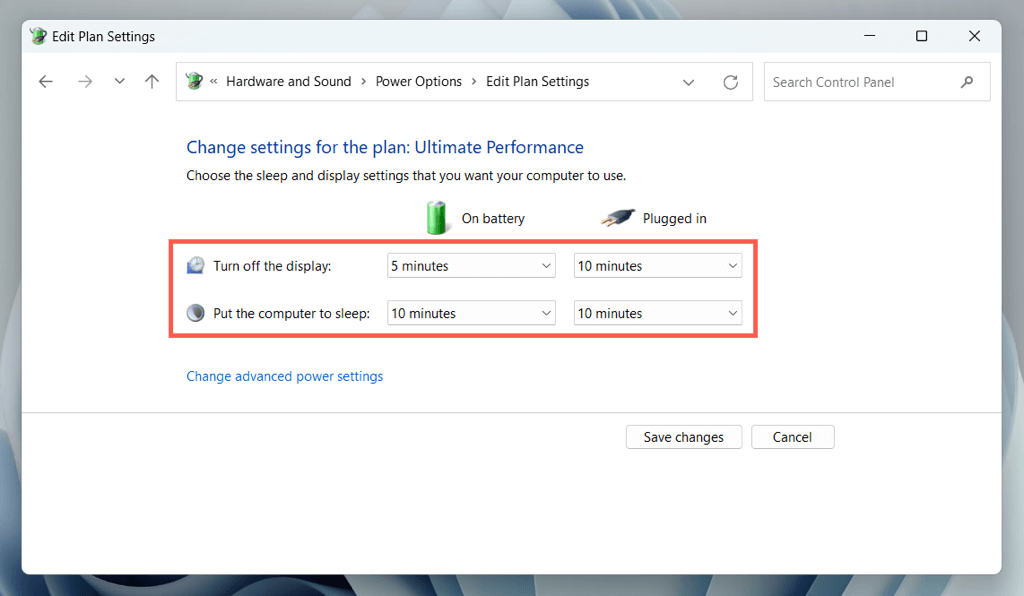Click the Forward navigation arrow
Viewport: 1024px width, 596px height.
point(85,82)
